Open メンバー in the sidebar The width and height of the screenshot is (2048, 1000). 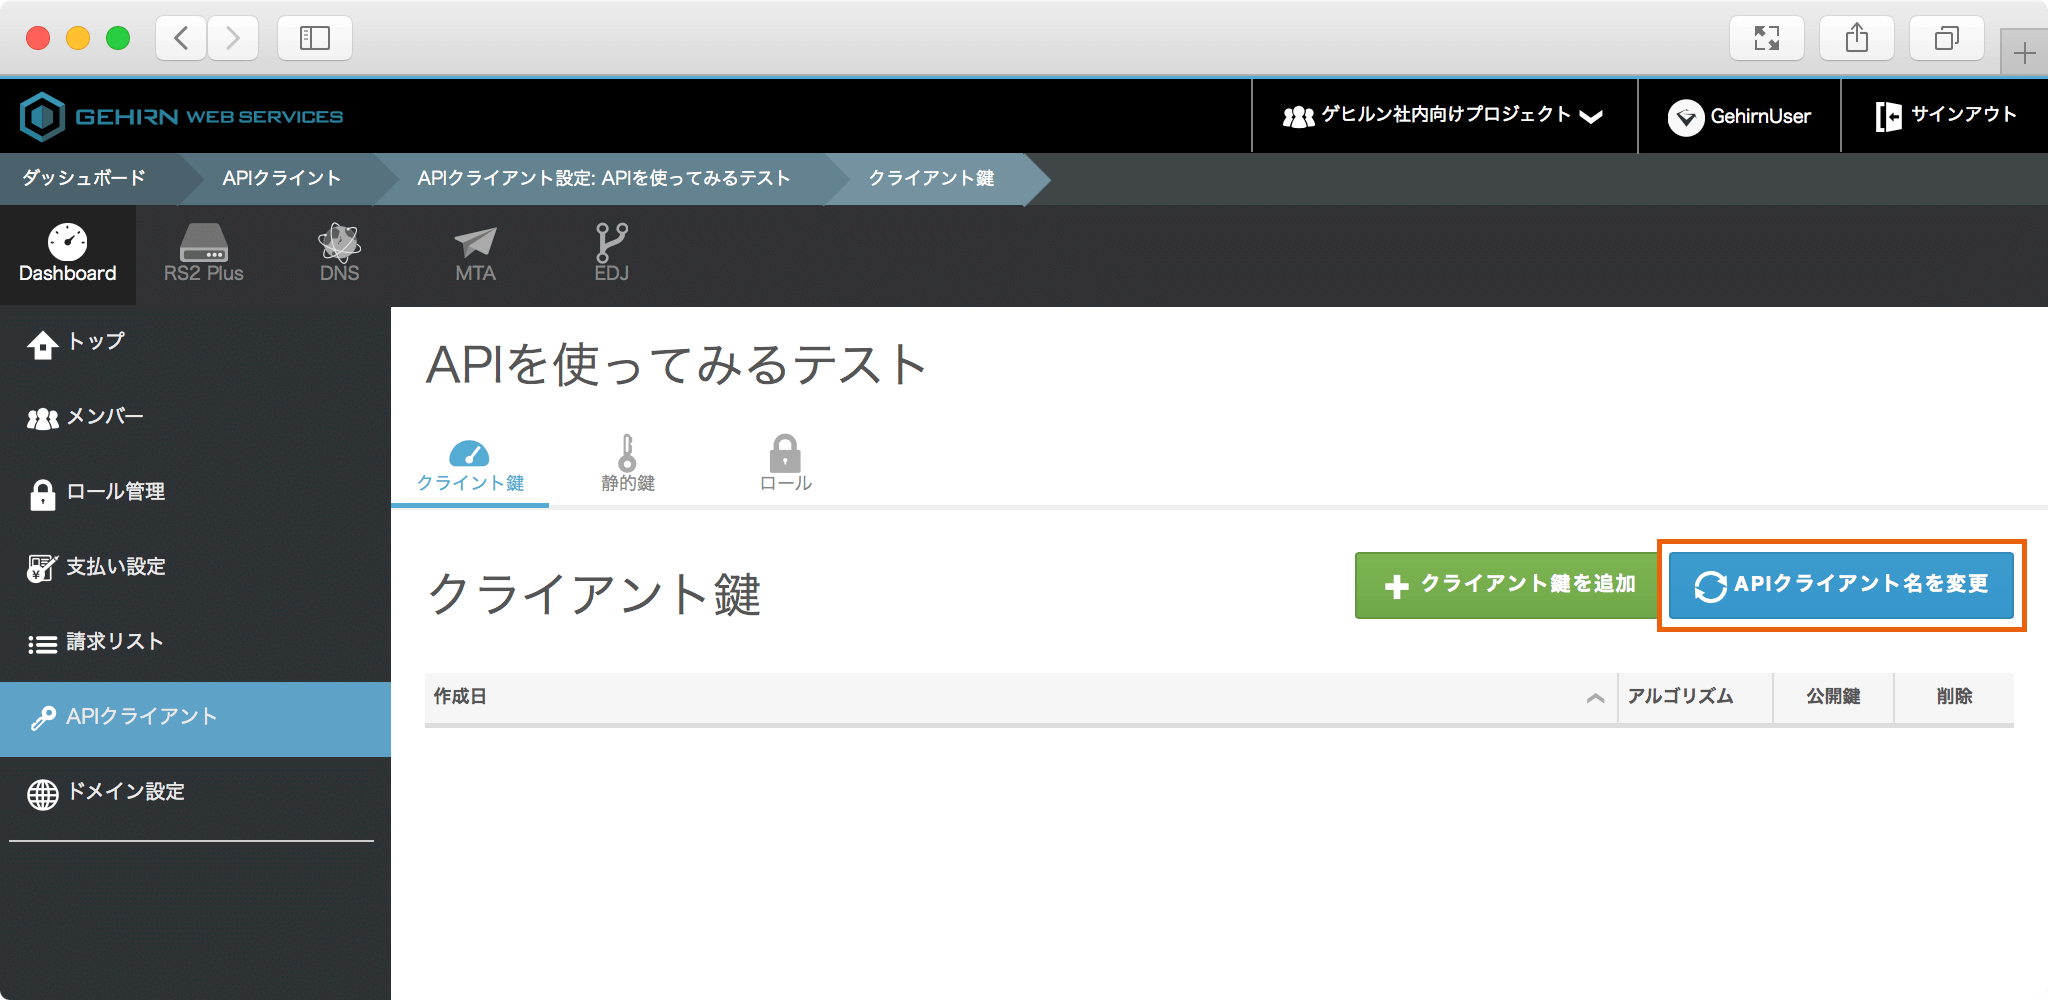(104, 417)
